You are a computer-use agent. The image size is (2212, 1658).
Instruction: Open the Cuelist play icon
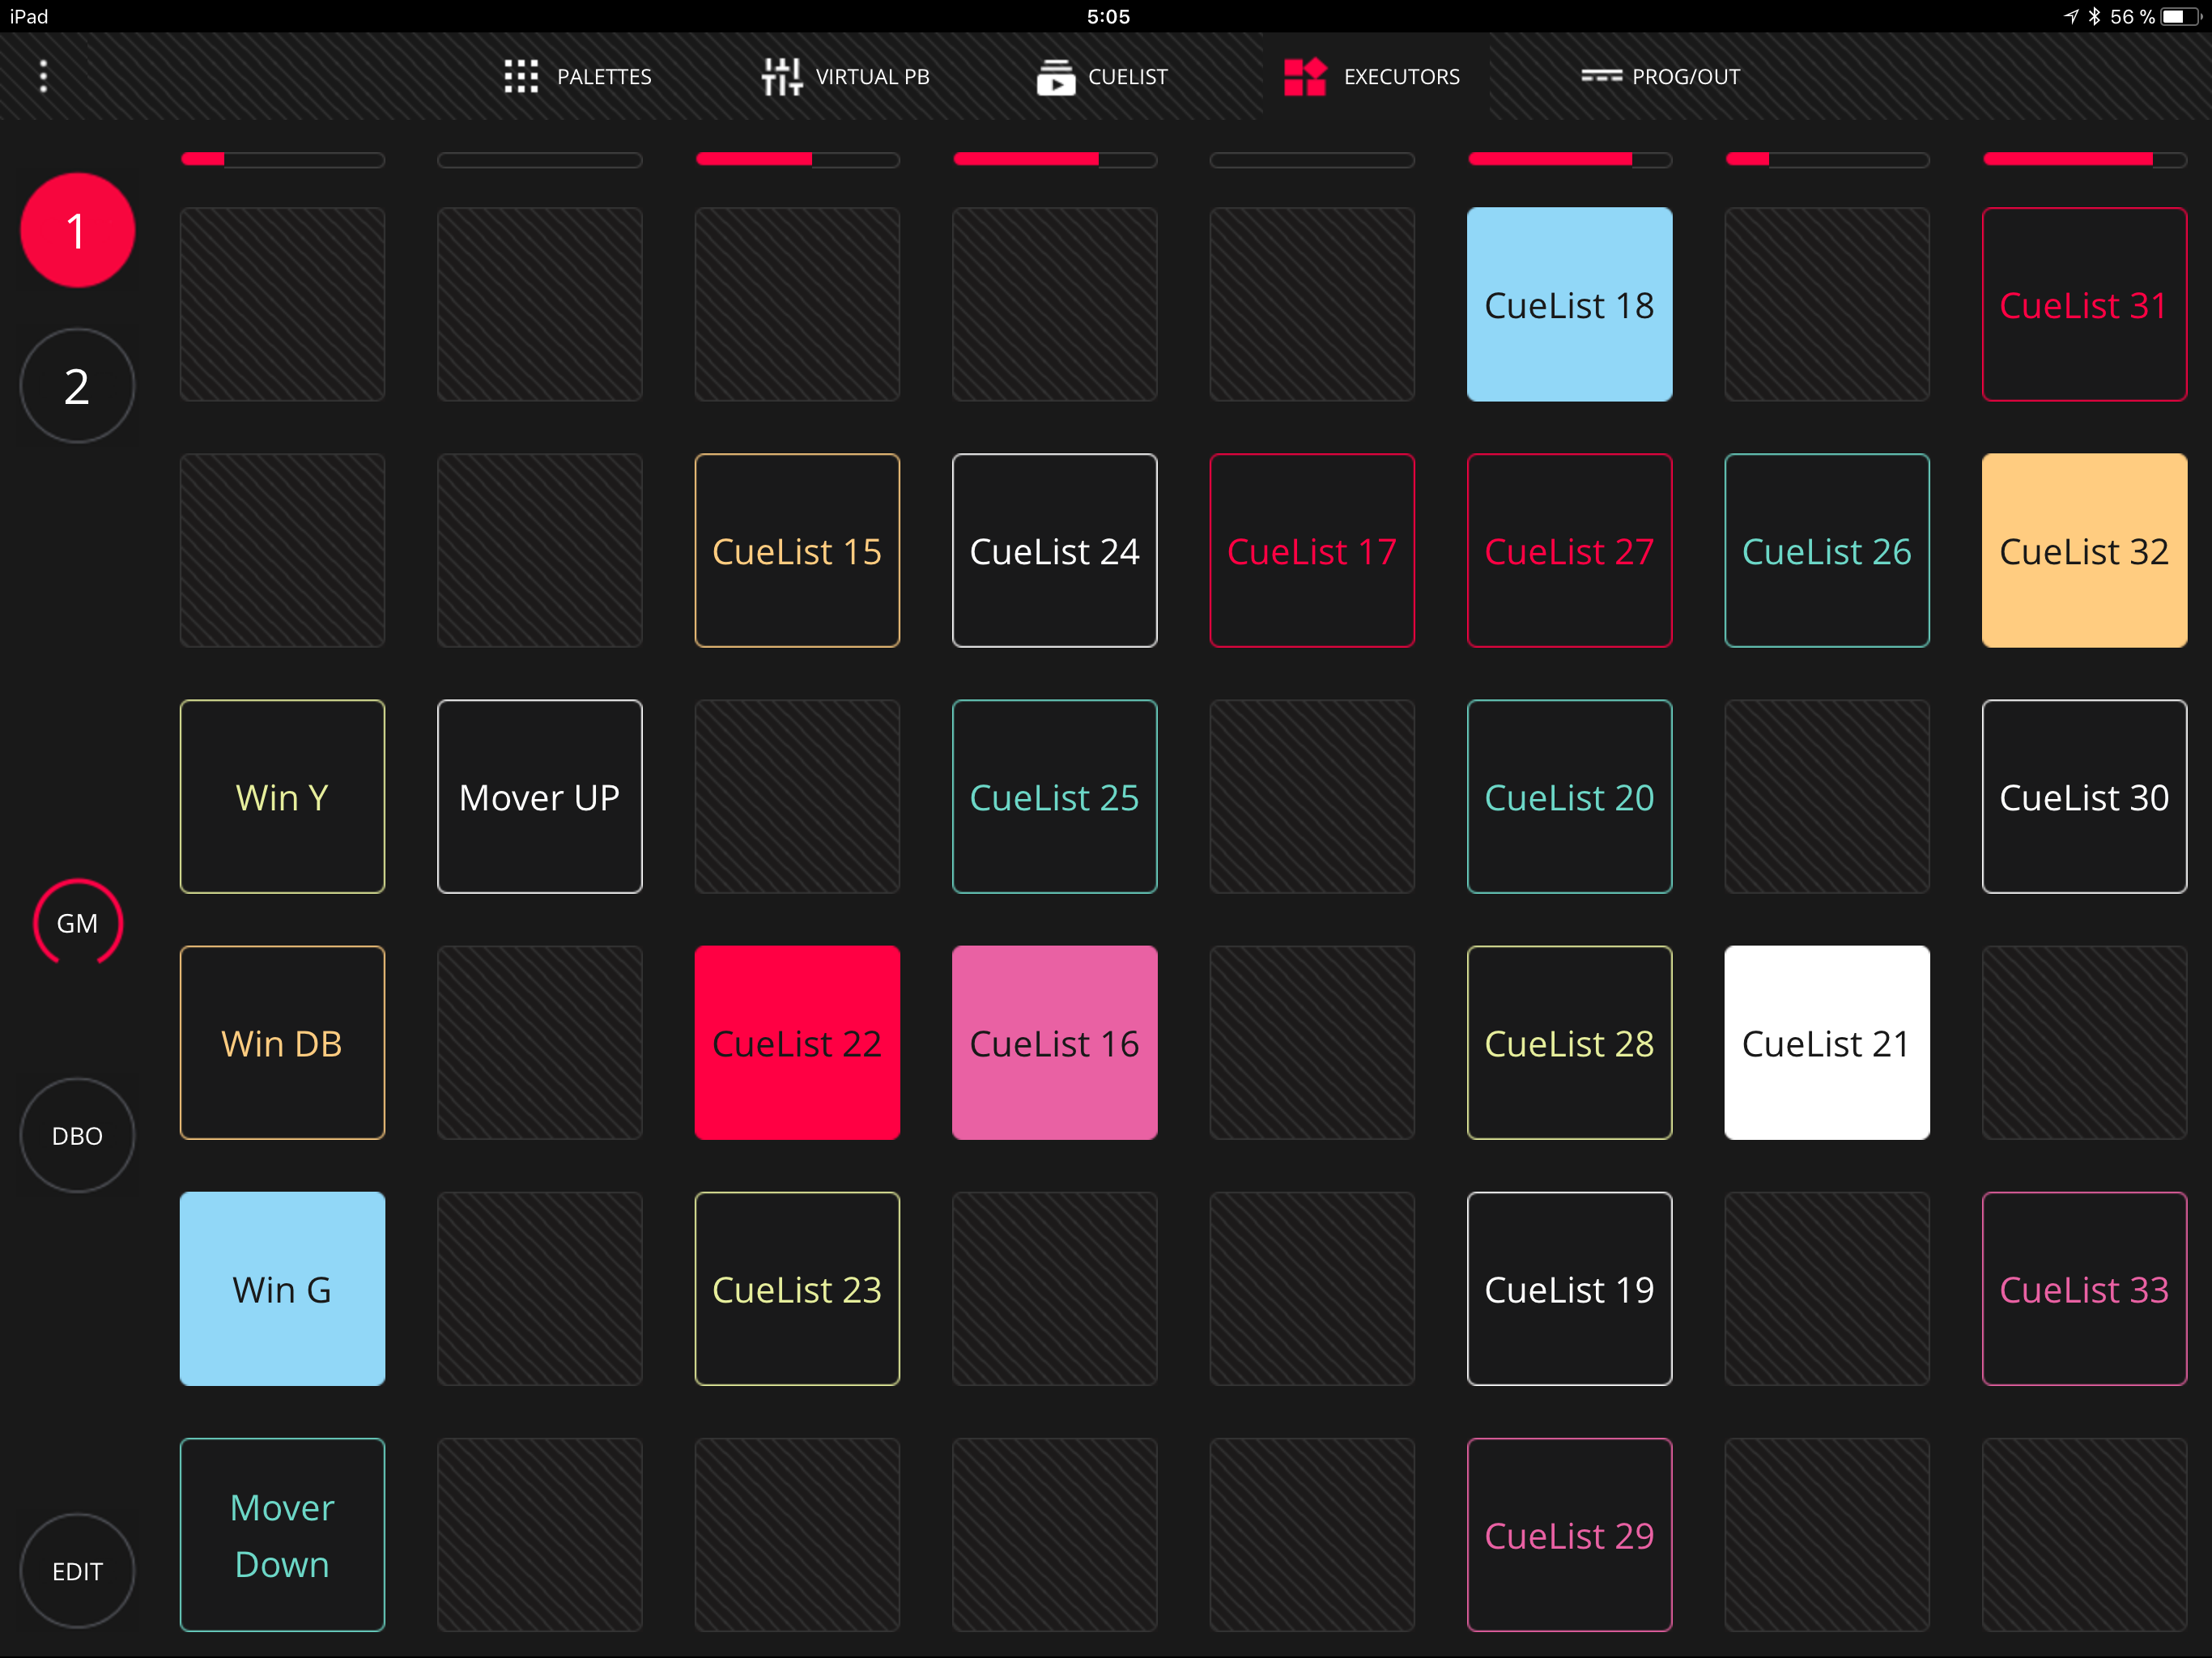pyautogui.click(x=1055, y=76)
